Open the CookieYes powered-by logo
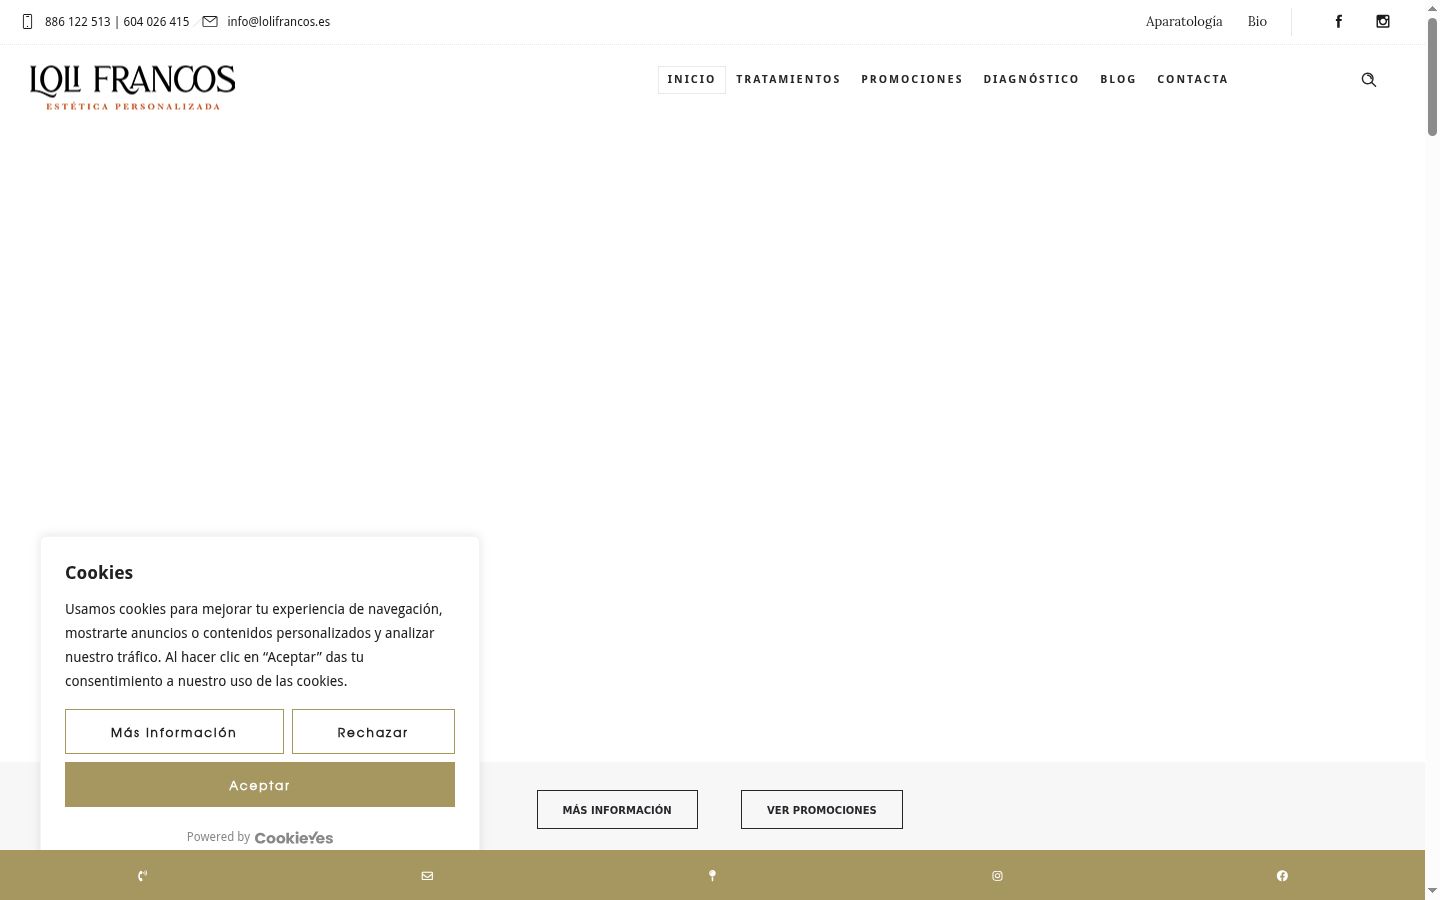1440x900 pixels. (294, 838)
